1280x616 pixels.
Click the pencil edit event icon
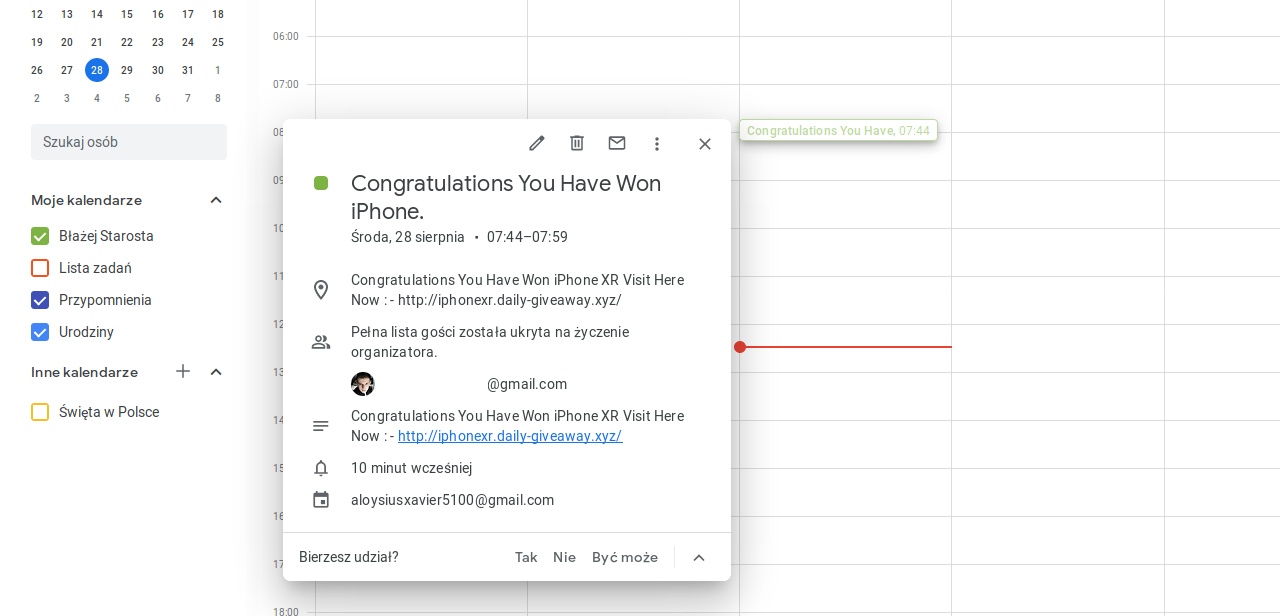click(x=537, y=143)
